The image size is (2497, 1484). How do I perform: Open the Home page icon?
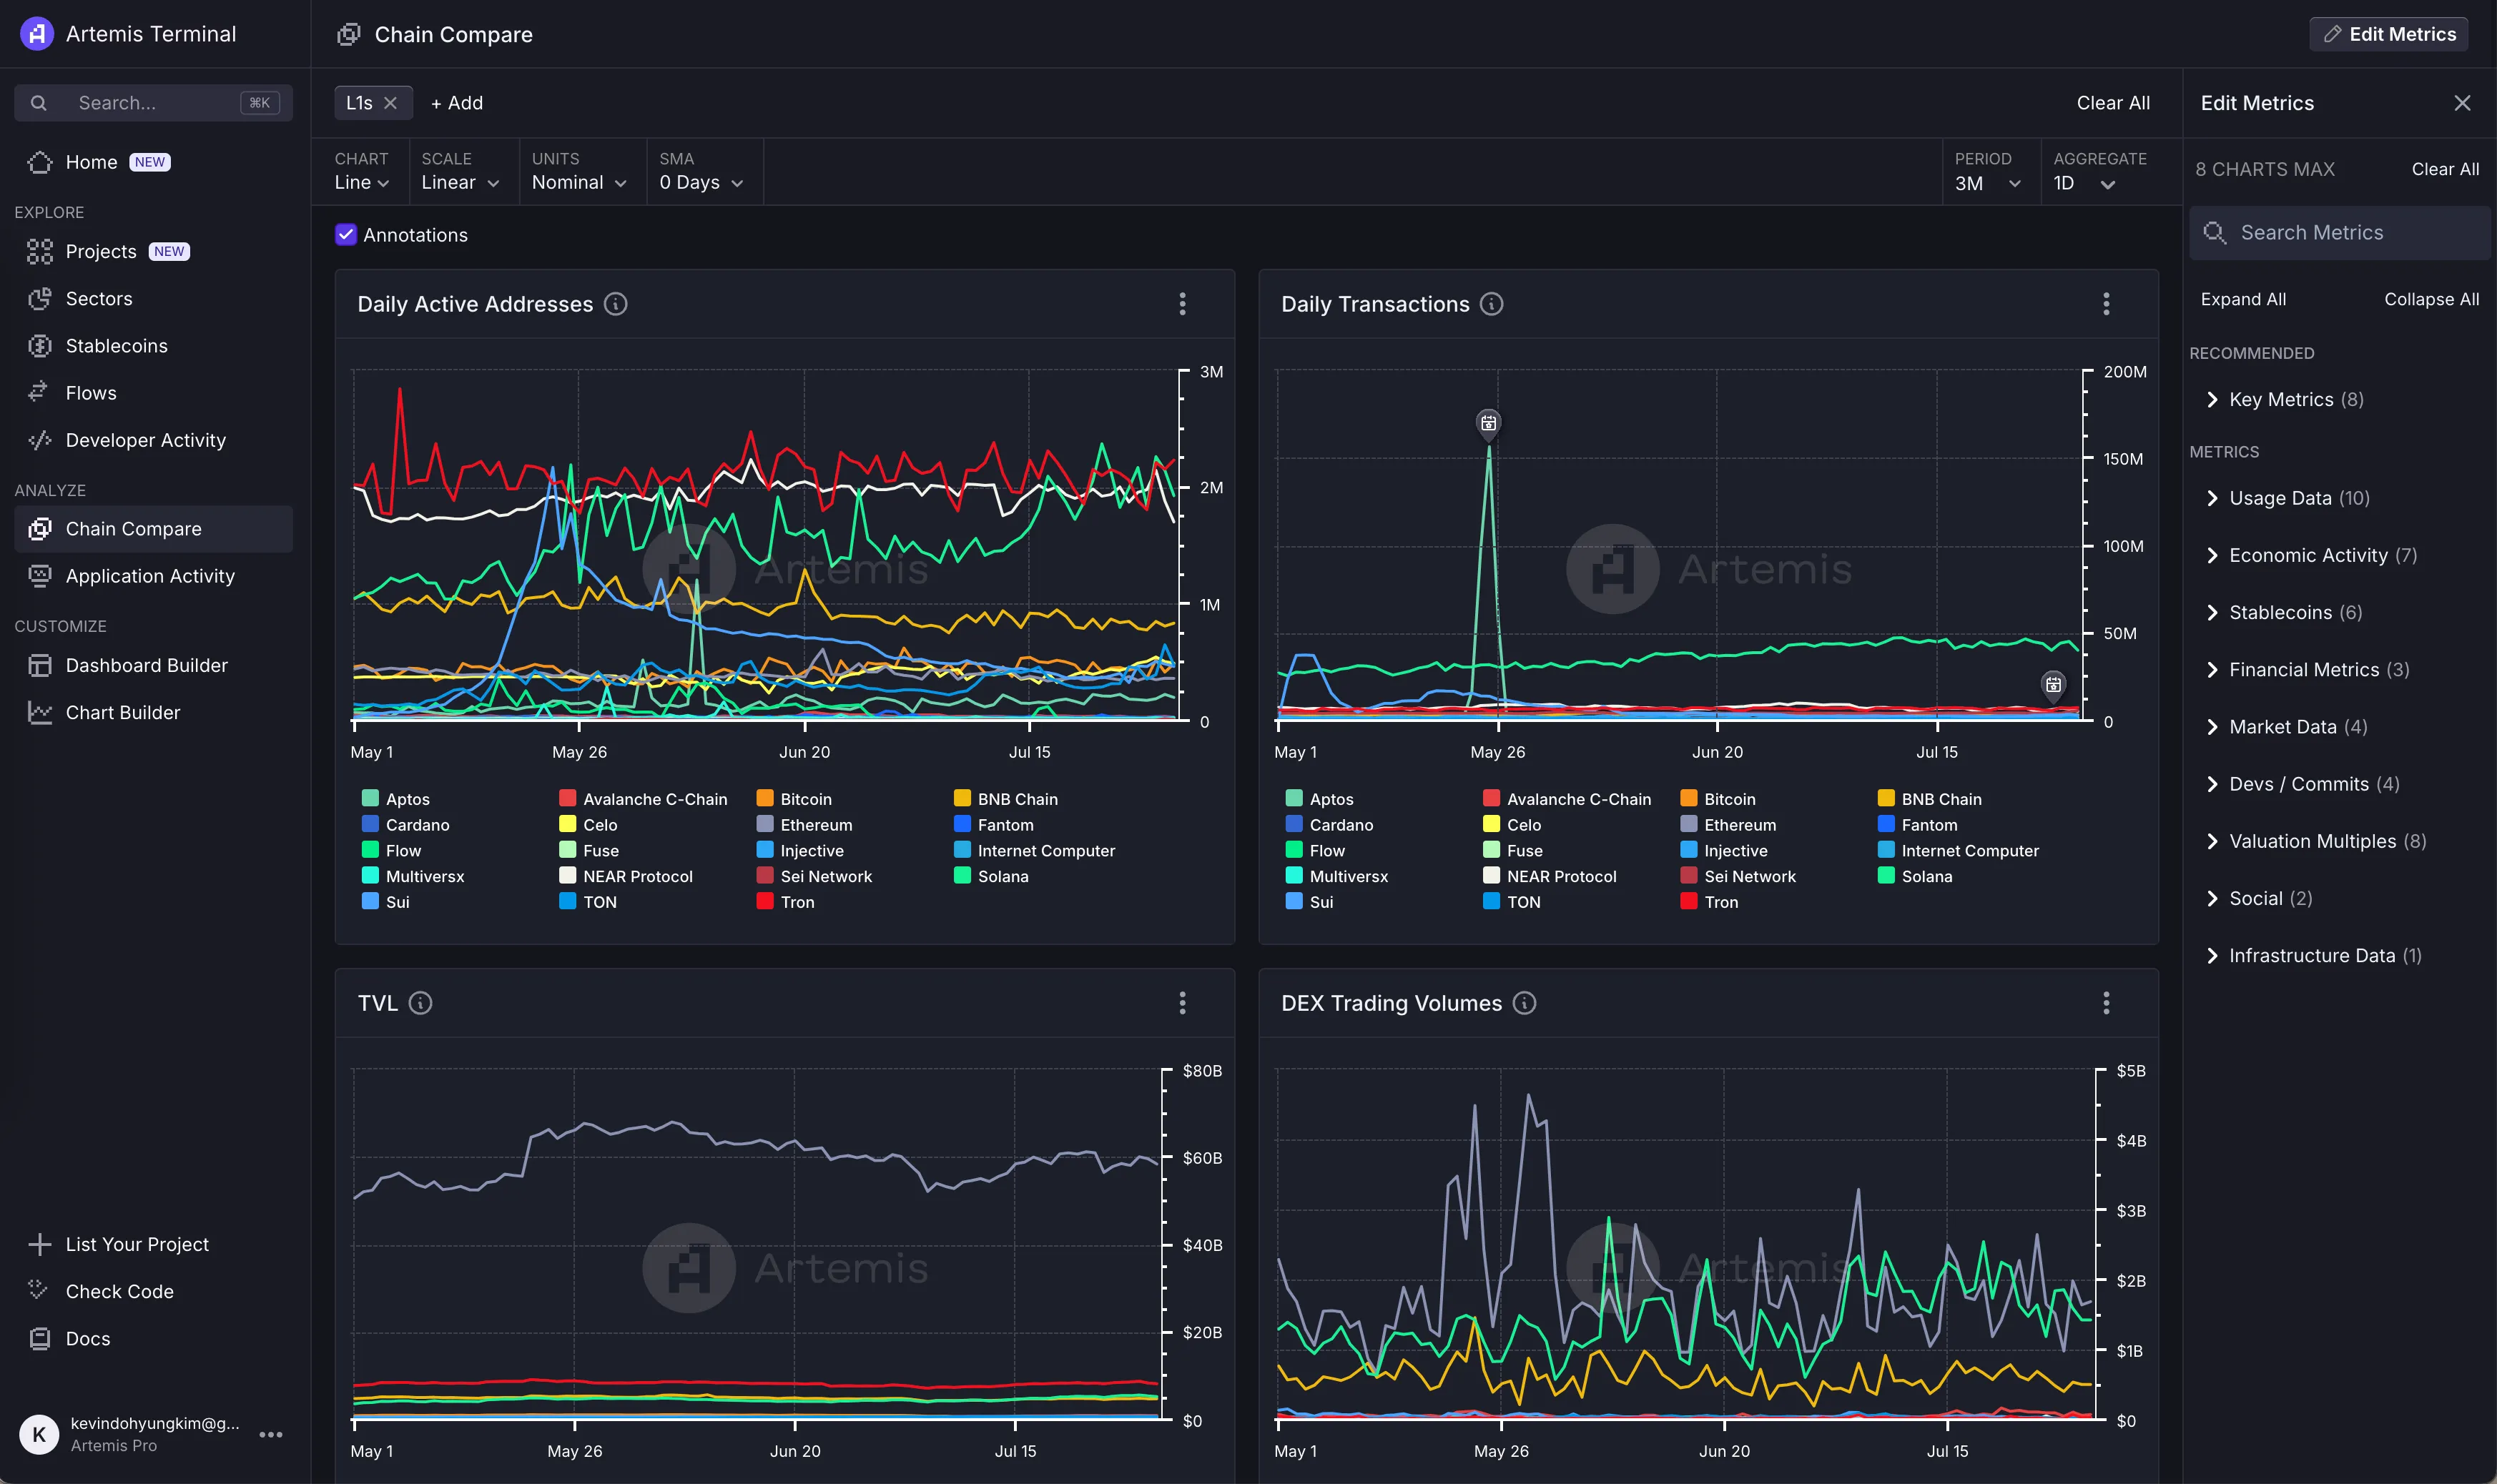(x=40, y=162)
